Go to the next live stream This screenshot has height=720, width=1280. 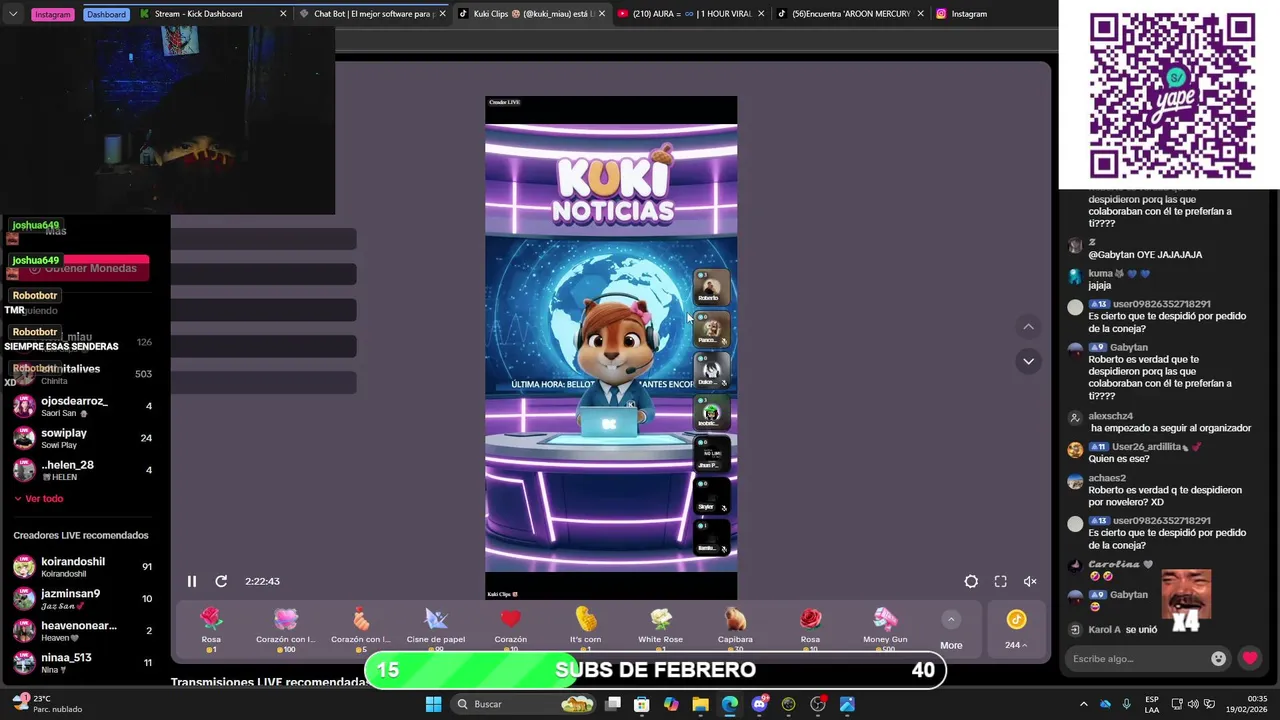coord(1028,361)
